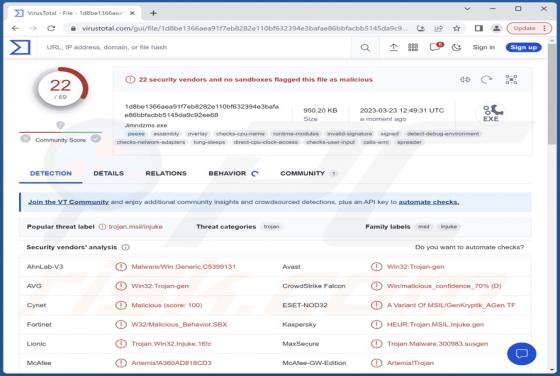
Task: Click the EXE file type icon
Action: (x=491, y=113)
